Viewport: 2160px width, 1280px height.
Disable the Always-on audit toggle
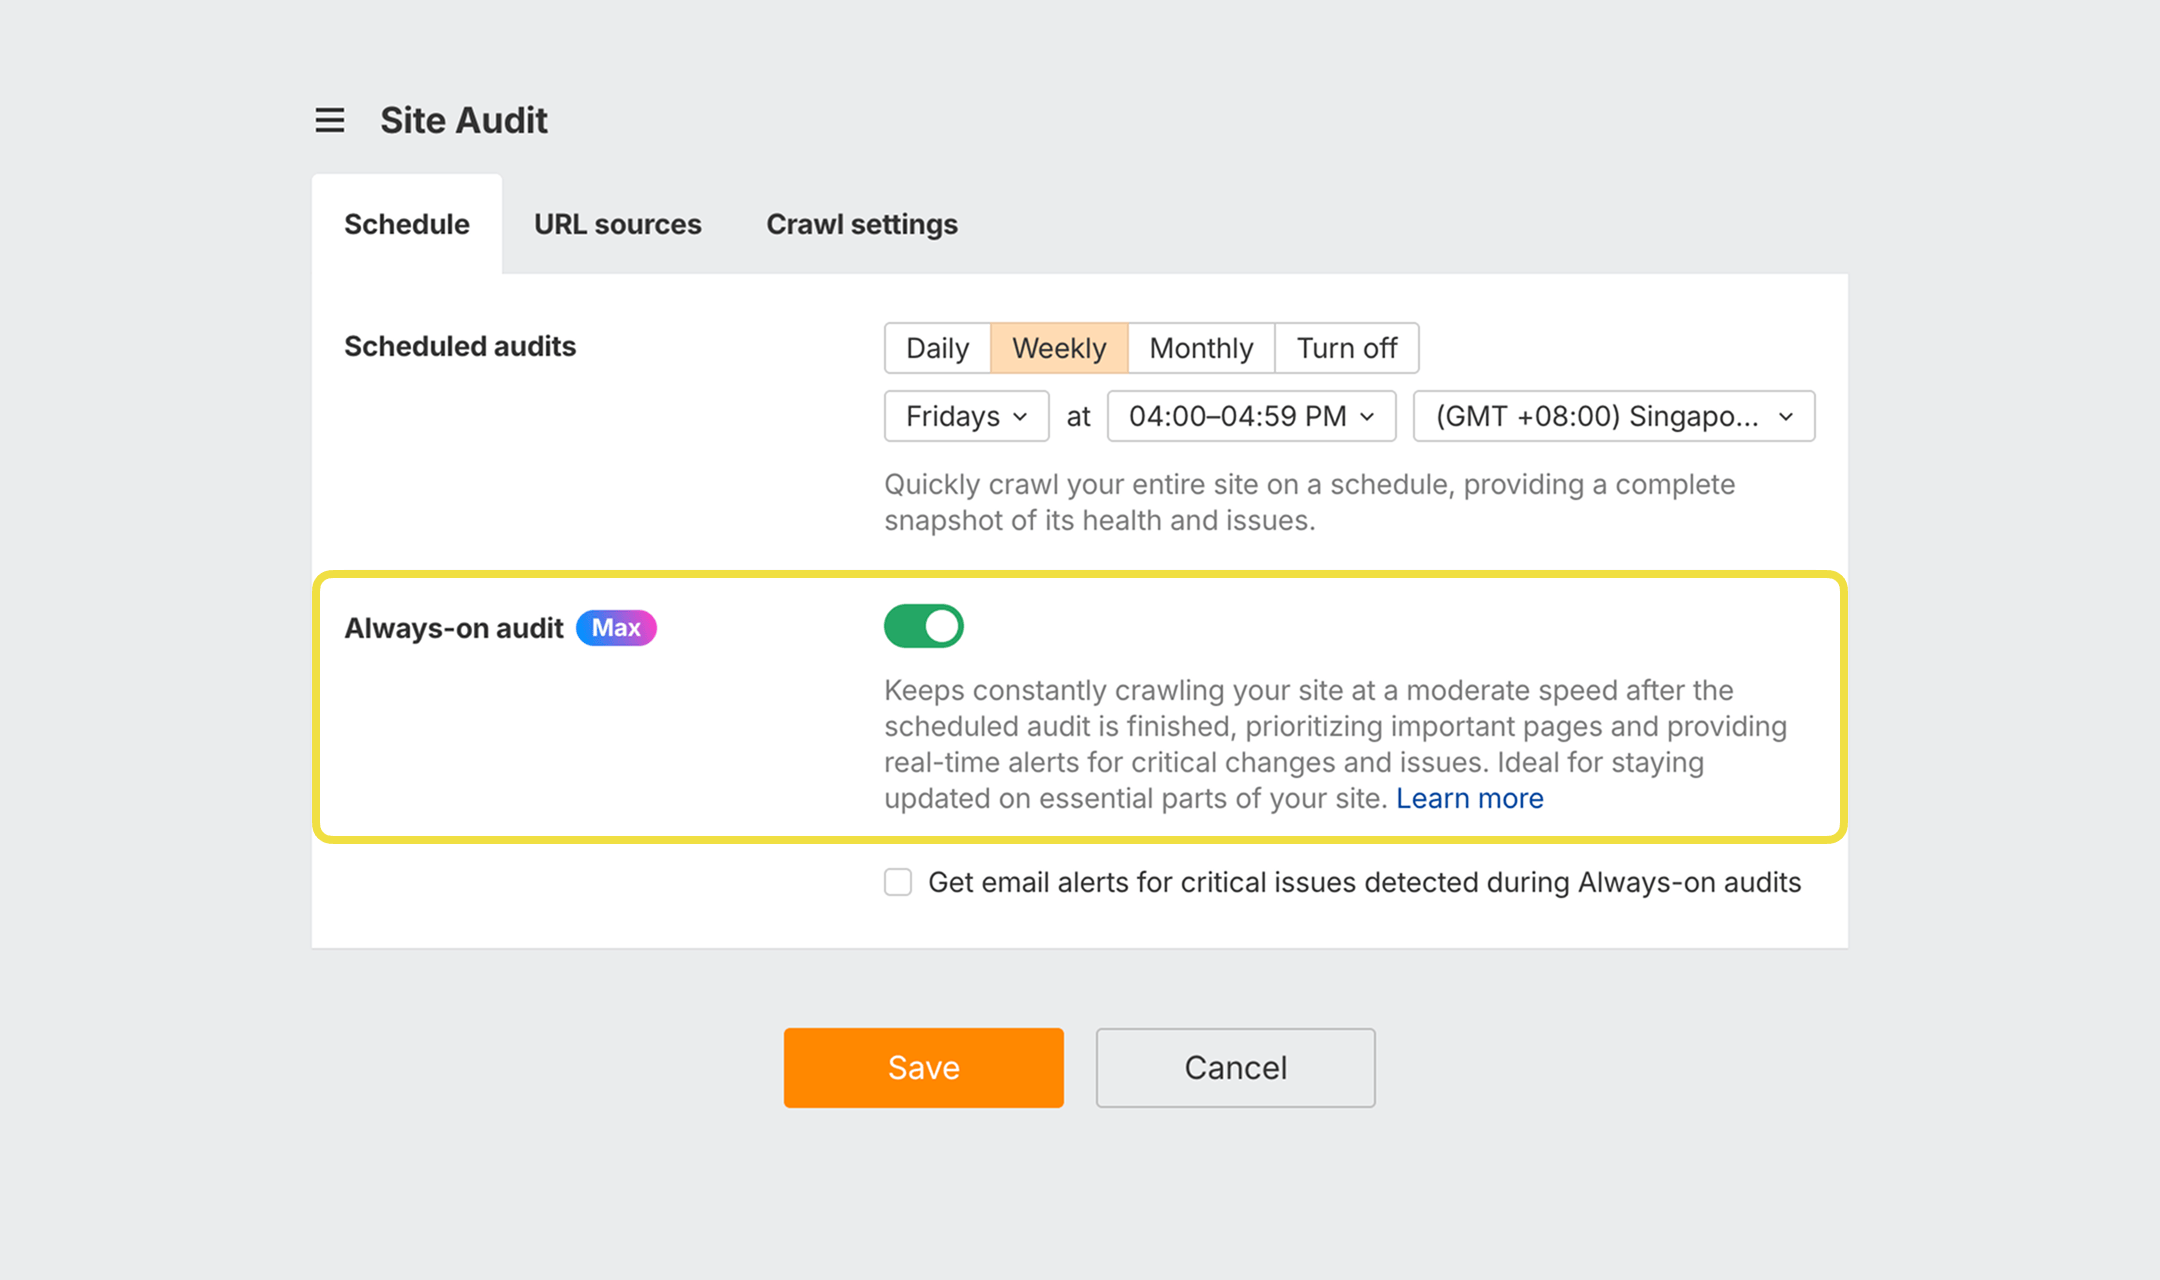click(x=923, y=625)
